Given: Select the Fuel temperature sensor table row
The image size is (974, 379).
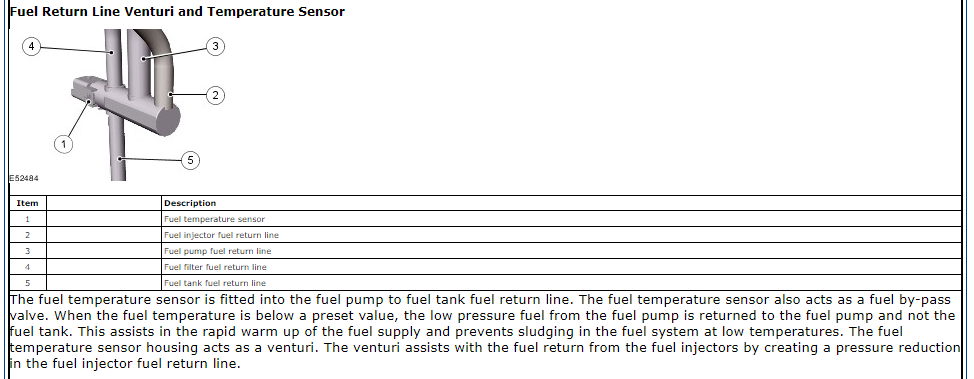Looking at the screenshot, I should coord(485,219).
